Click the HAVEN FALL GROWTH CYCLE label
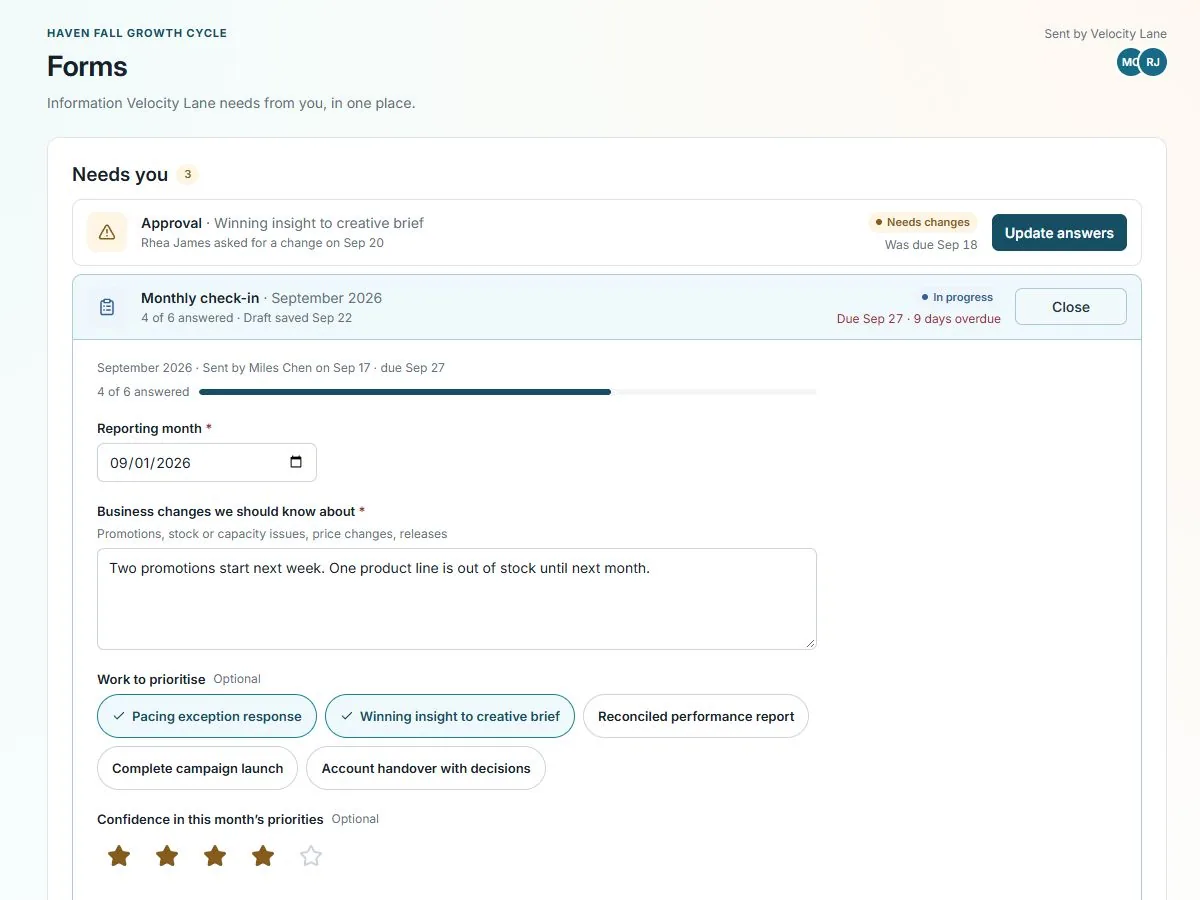Viewport: 1200px width, 900px height. point(137,33)
